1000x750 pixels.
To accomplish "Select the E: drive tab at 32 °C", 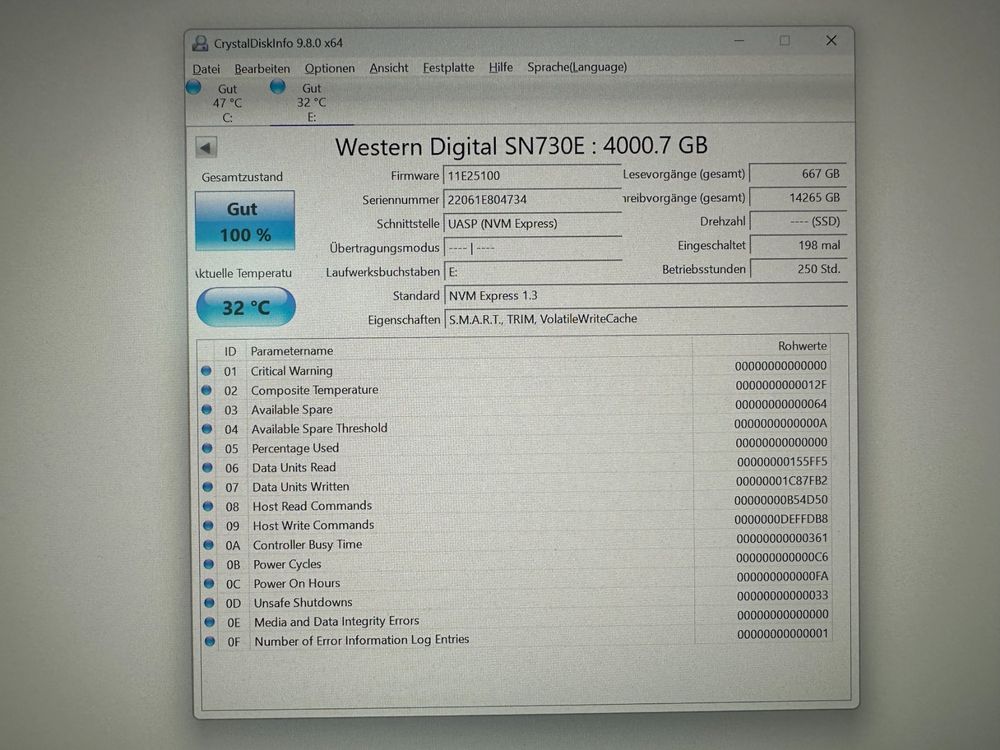I will 311,102.
